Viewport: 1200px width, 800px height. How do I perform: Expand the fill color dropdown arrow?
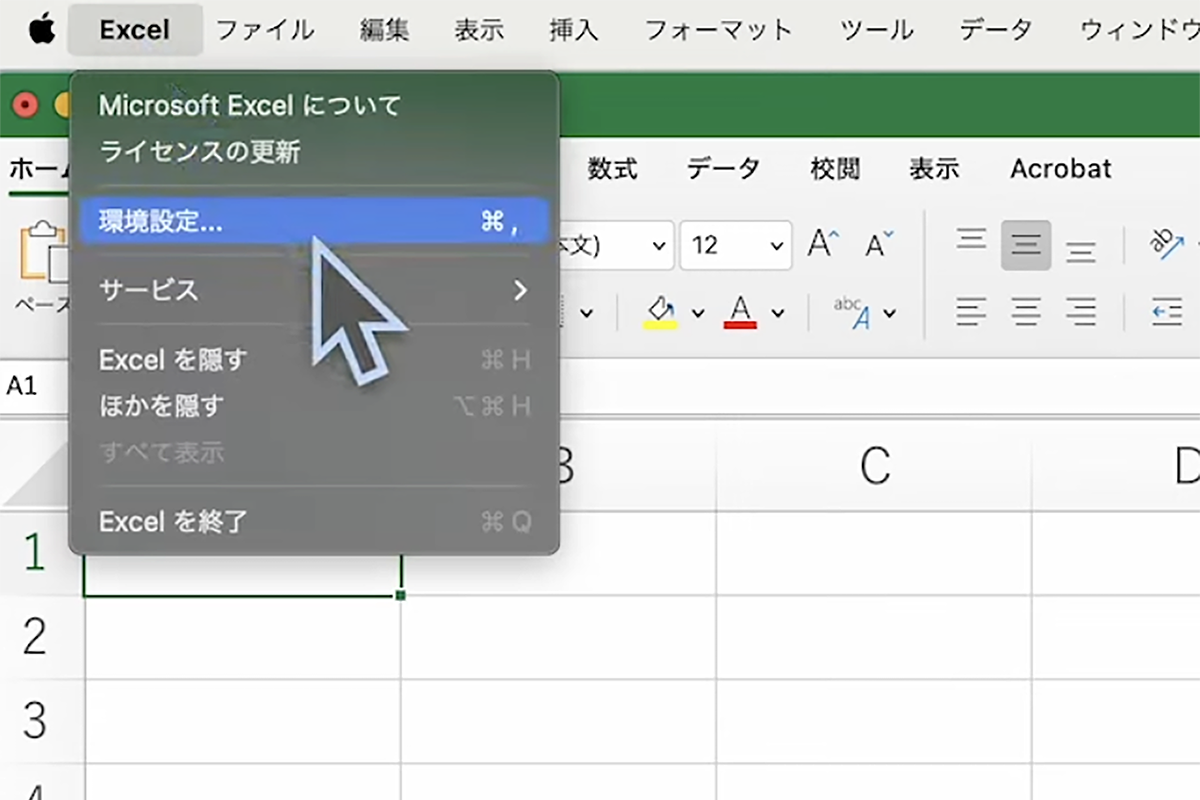coord(698,314)
